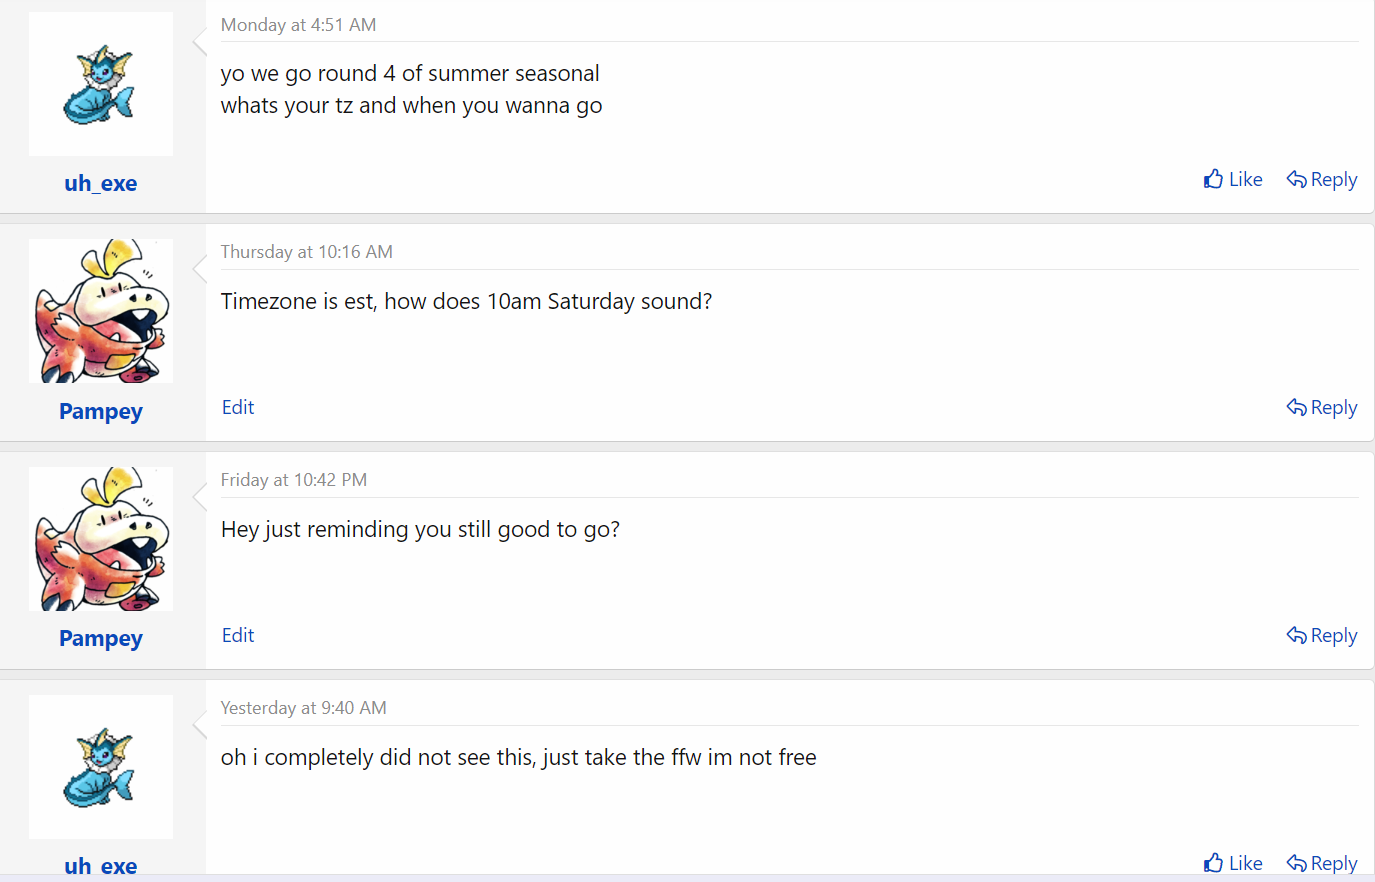The image size is (1375, 882).
Task: Click the "Monday at 4:51 AM" timestamp
Action: [298, 25]
